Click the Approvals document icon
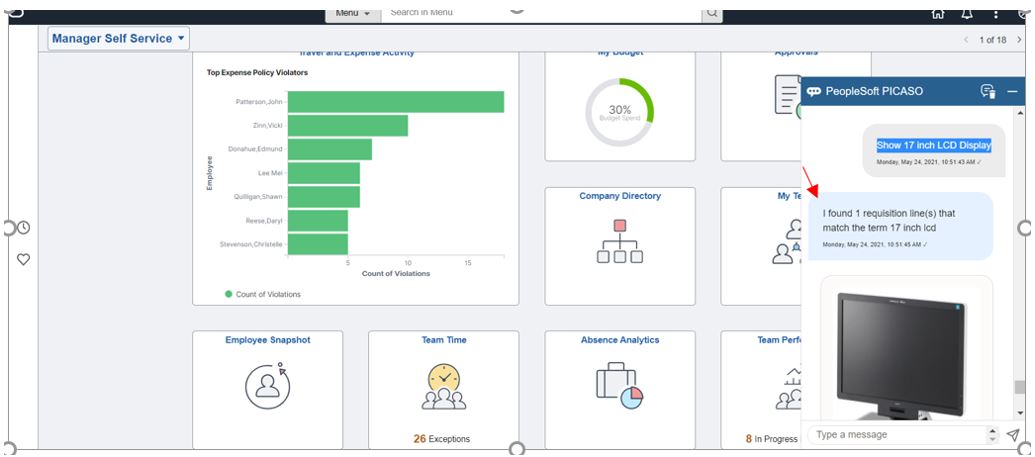 (x=788, y=96)
